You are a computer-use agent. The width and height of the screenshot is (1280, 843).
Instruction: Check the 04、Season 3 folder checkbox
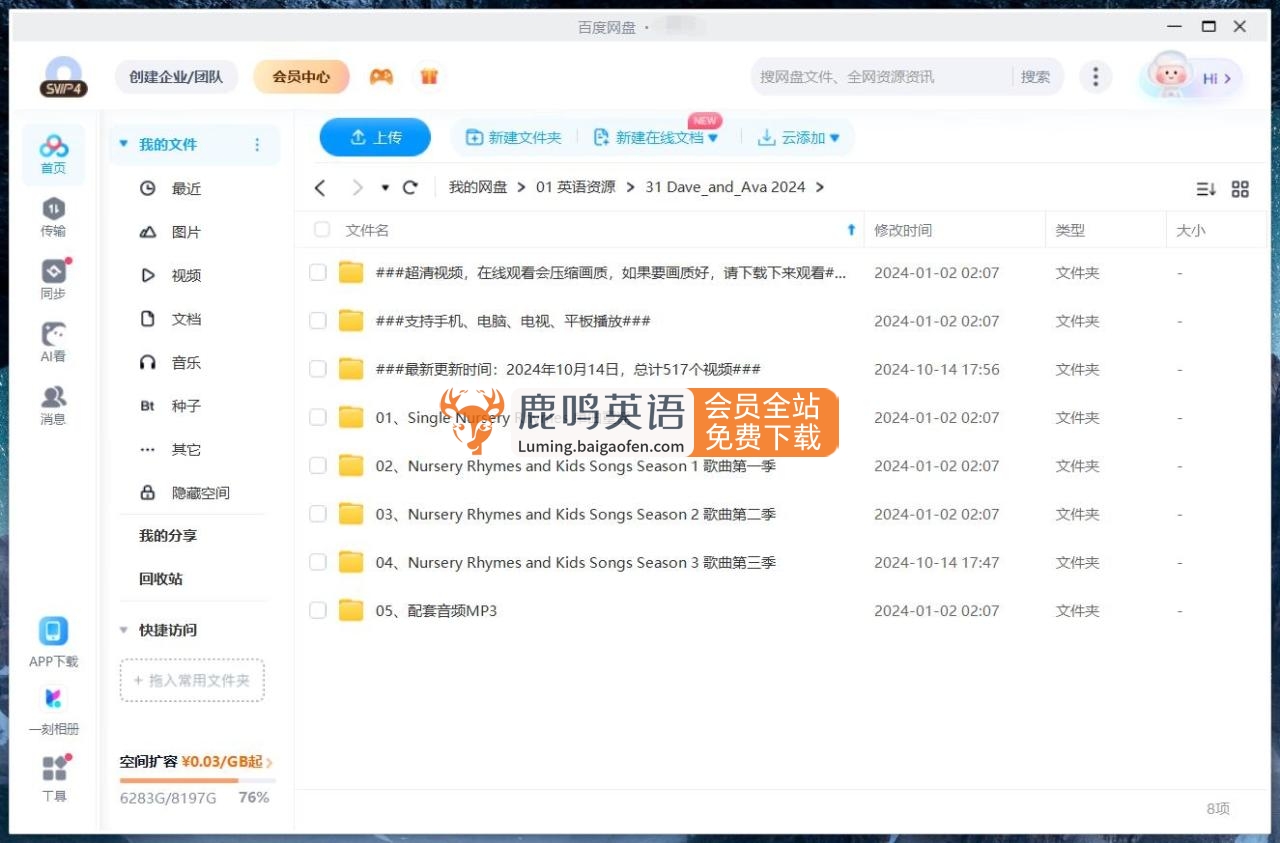tap(318, 562)
